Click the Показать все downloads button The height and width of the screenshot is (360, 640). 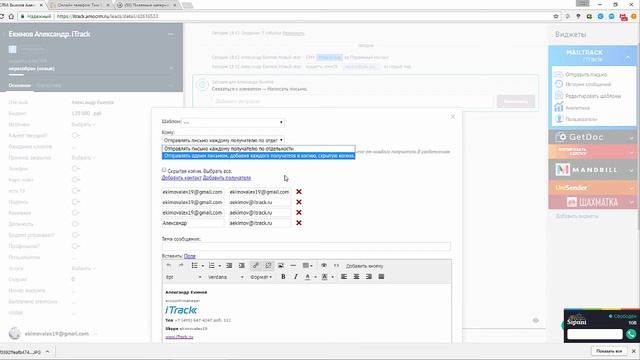click(609, 351)
